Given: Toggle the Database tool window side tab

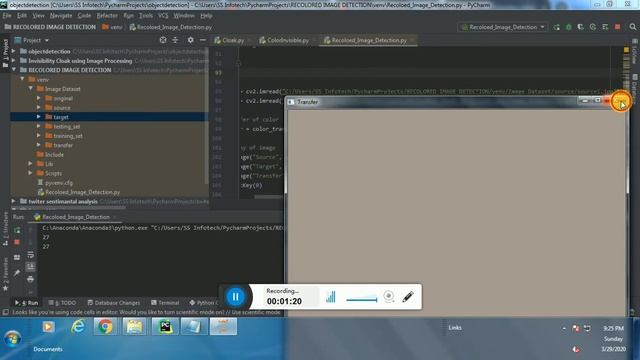Looking at the screenshot, I should coord(634,89).
